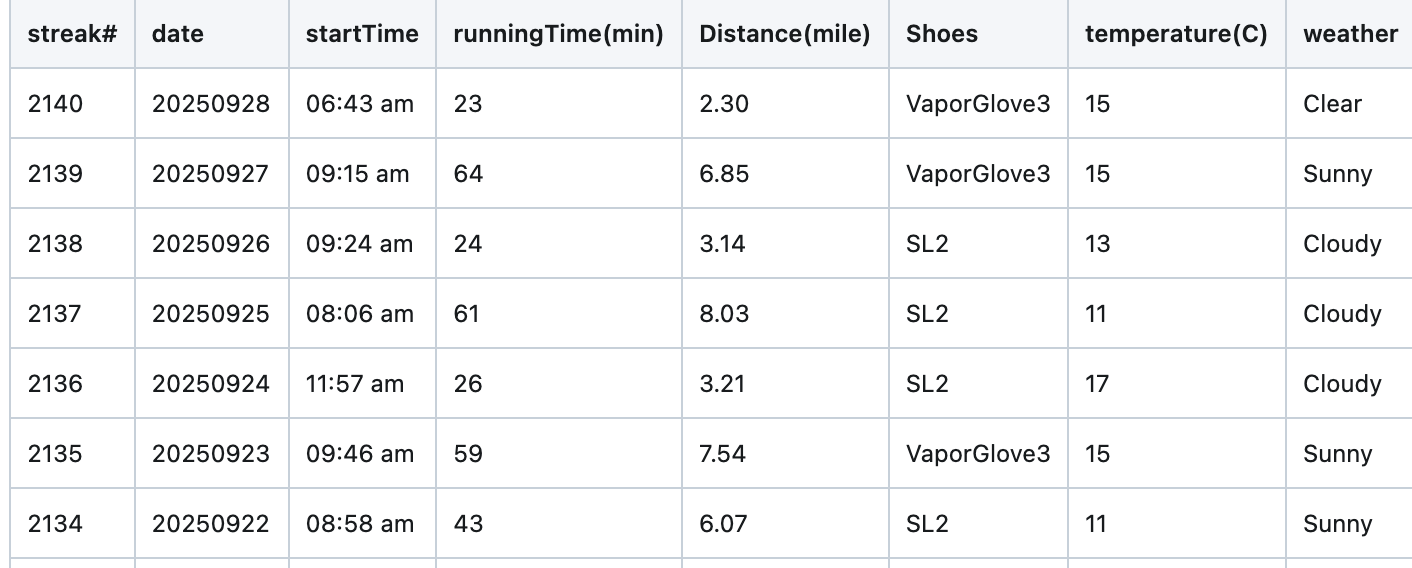The width and height of the screenshot is (1412, 568).
Task: Click the runningTime(min) column header
Action: point(558,34)
